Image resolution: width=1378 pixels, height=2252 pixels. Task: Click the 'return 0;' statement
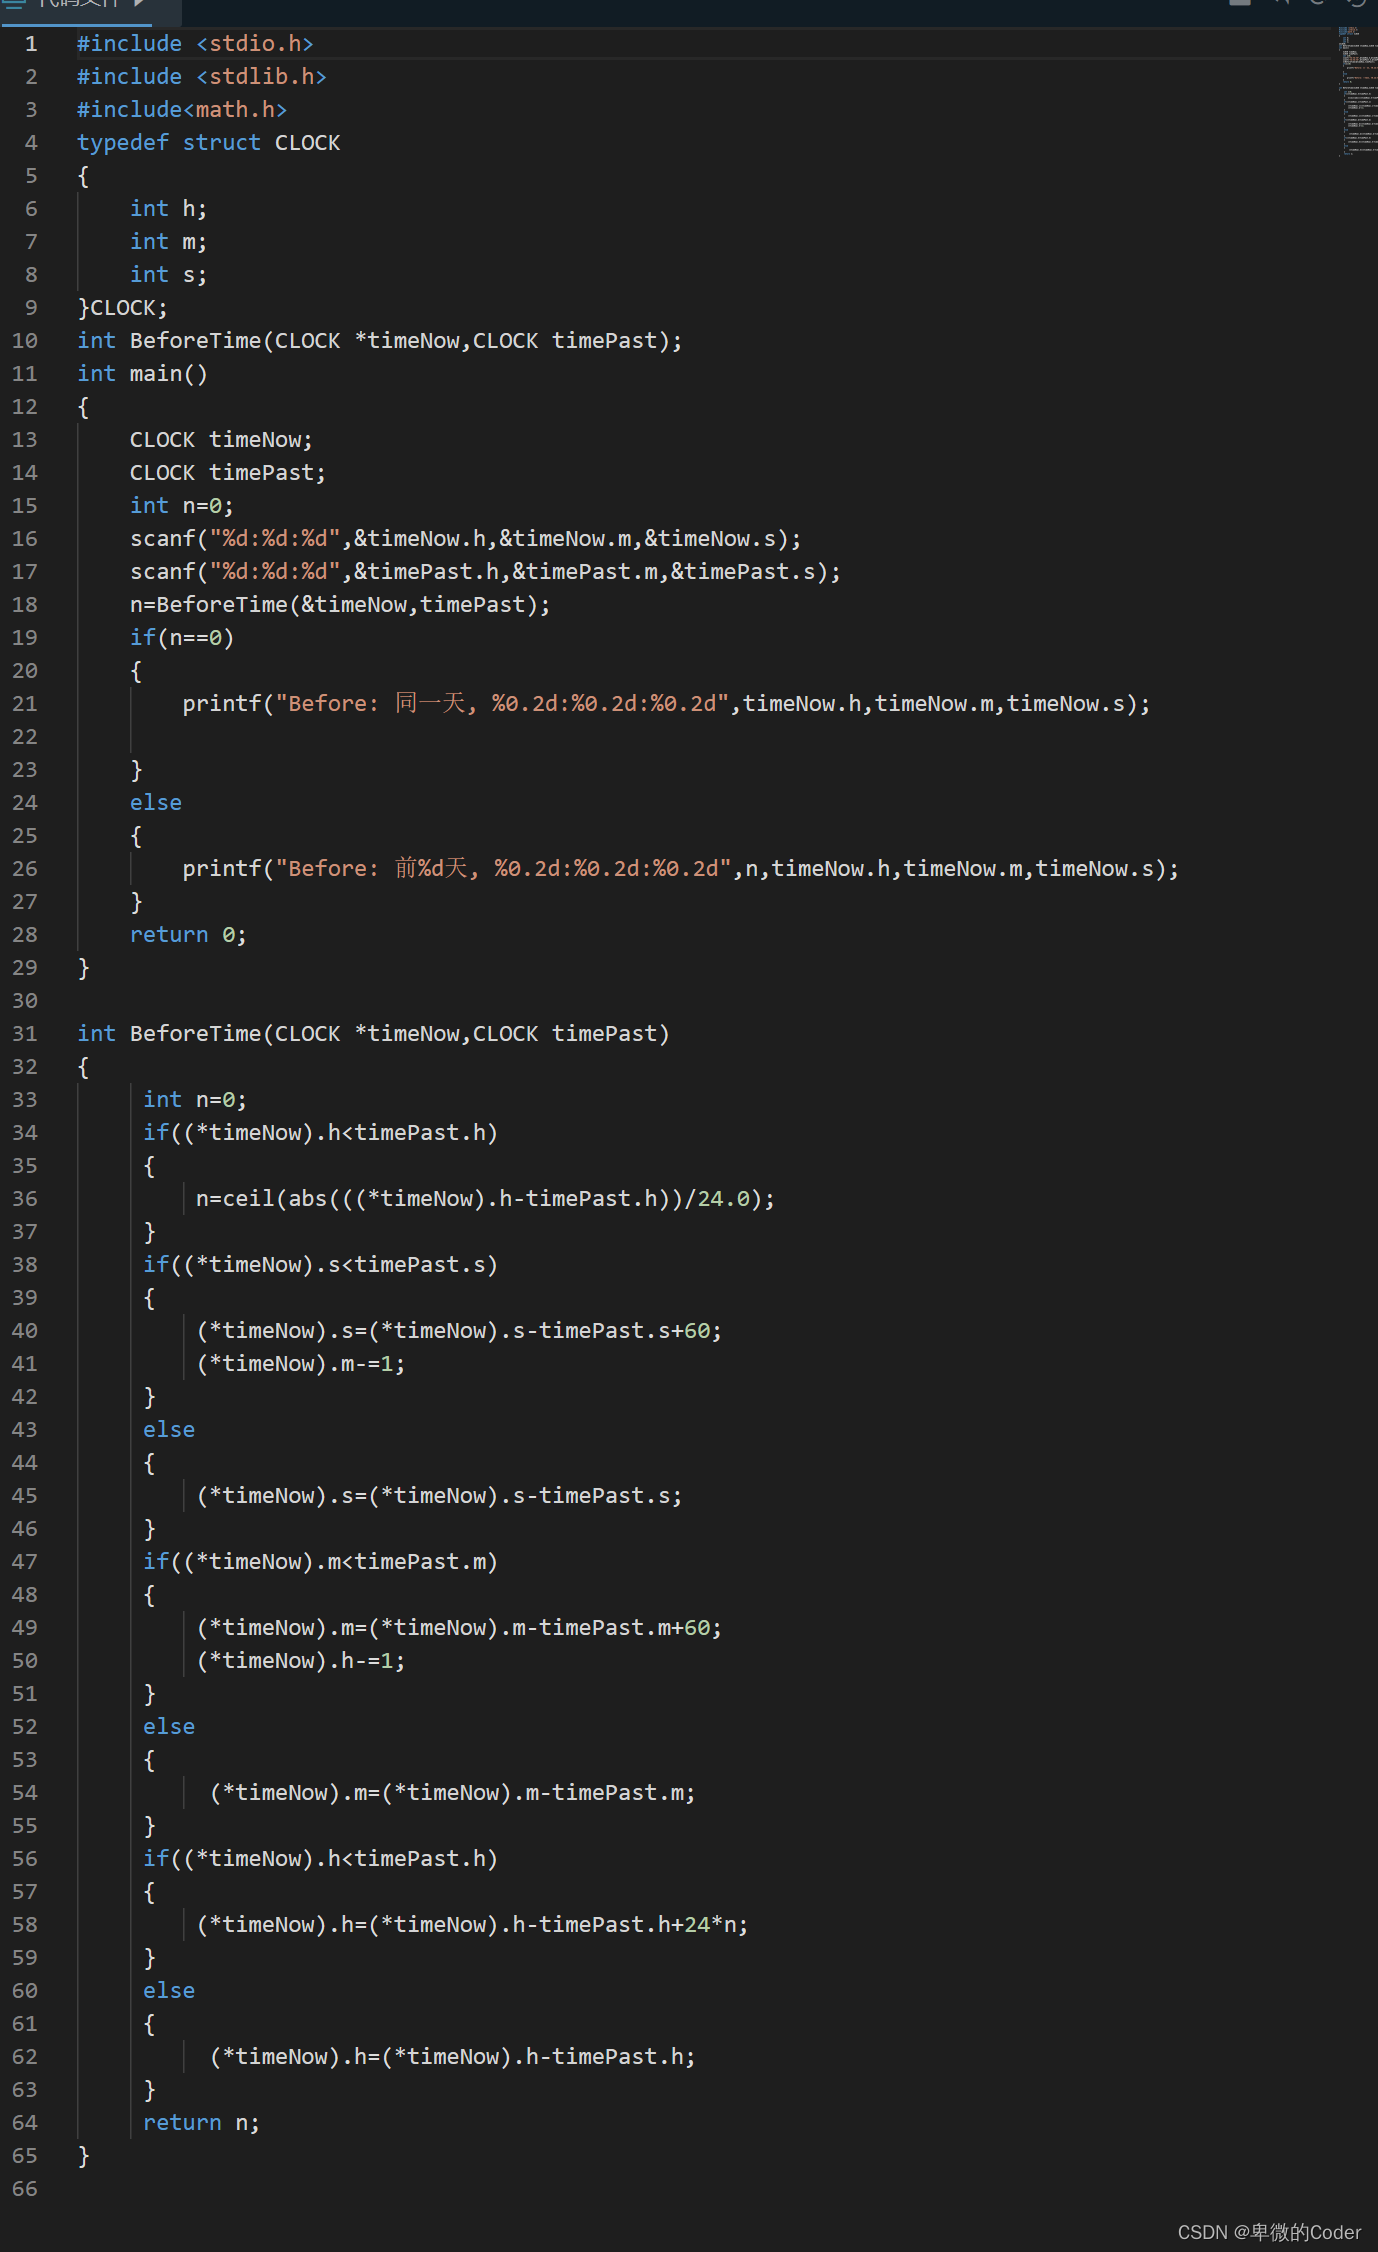[188, 935]
